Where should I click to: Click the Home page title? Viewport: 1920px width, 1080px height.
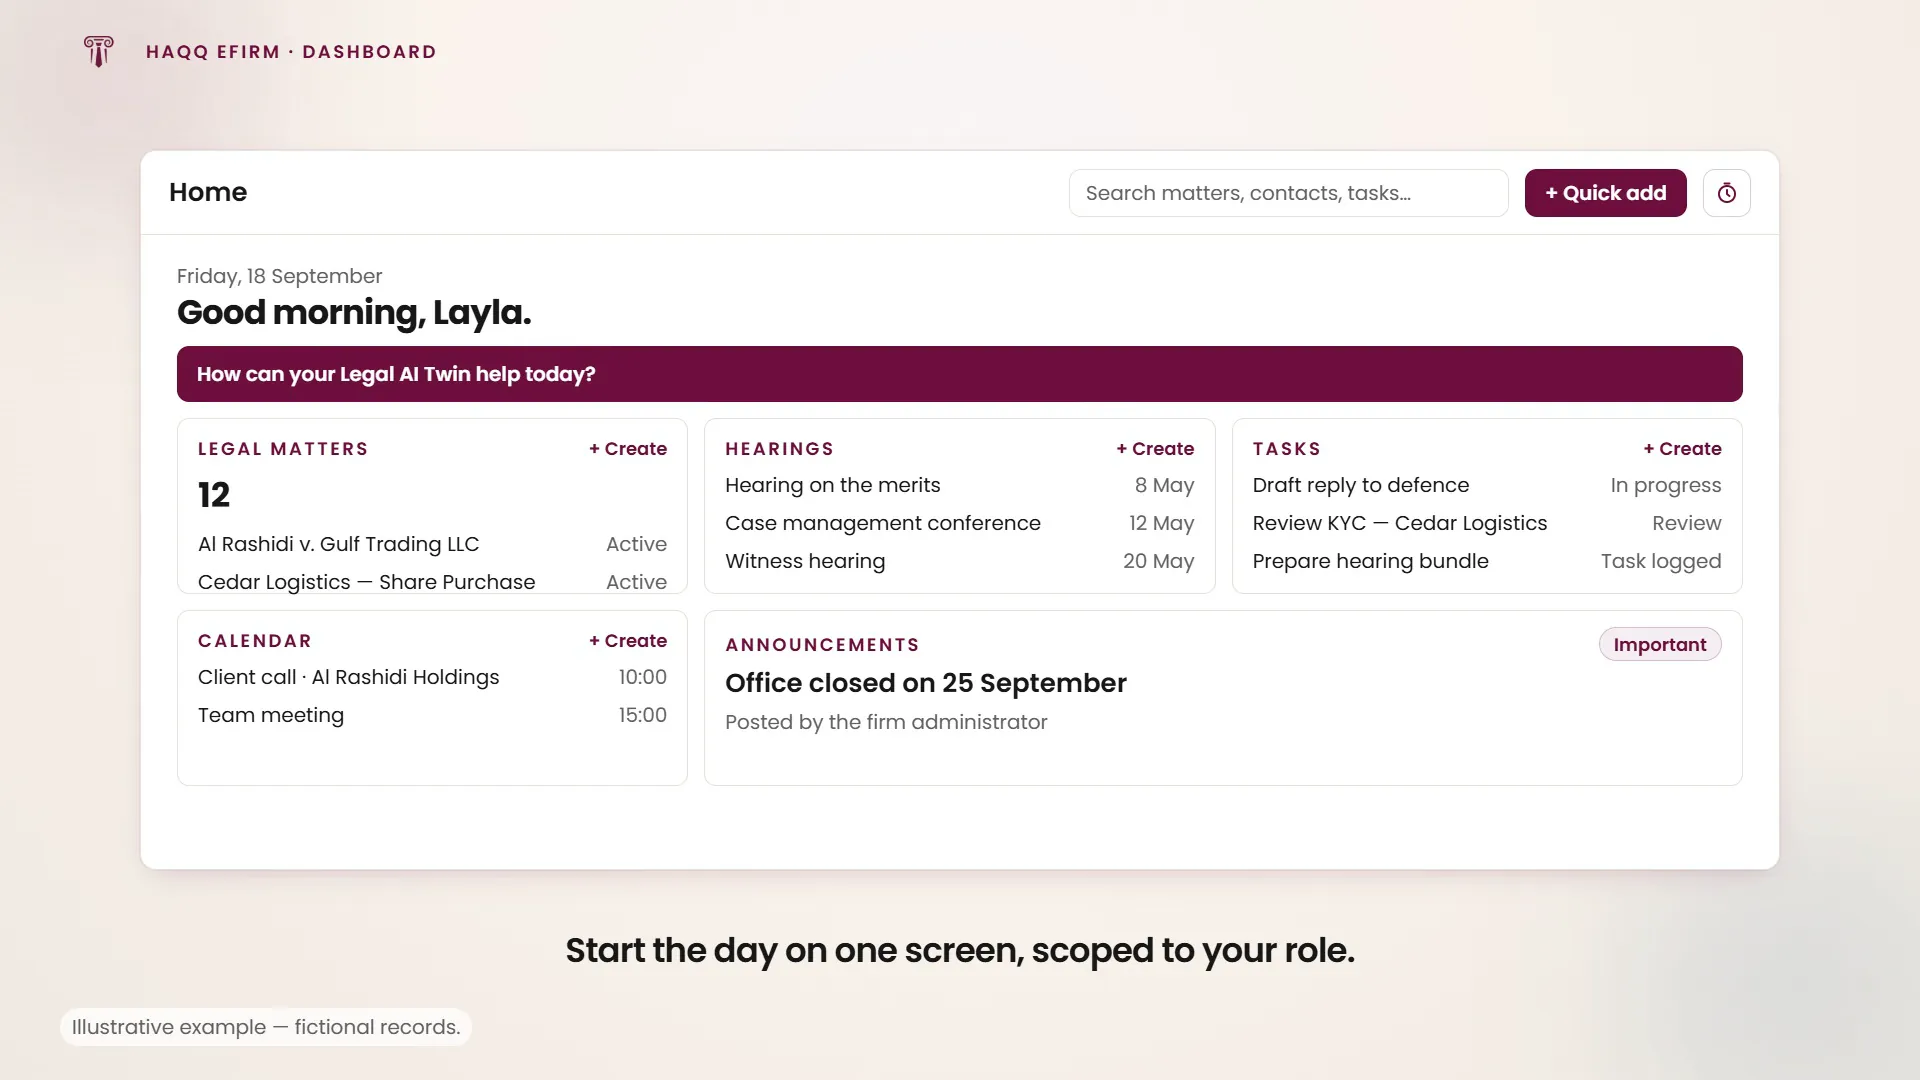click(x=208, y=192)
